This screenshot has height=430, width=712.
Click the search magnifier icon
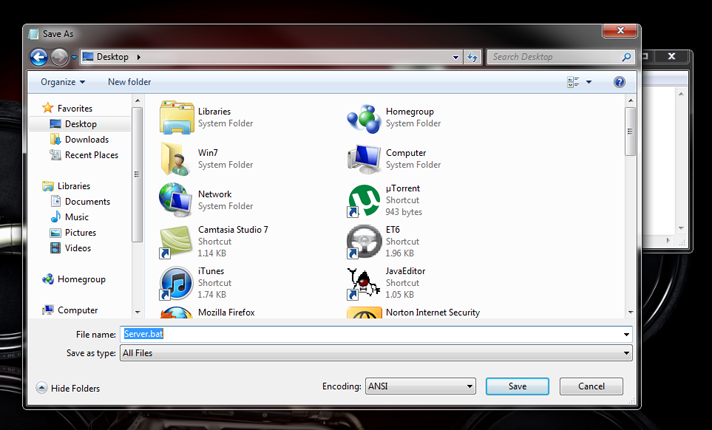(x=626, y=57)
